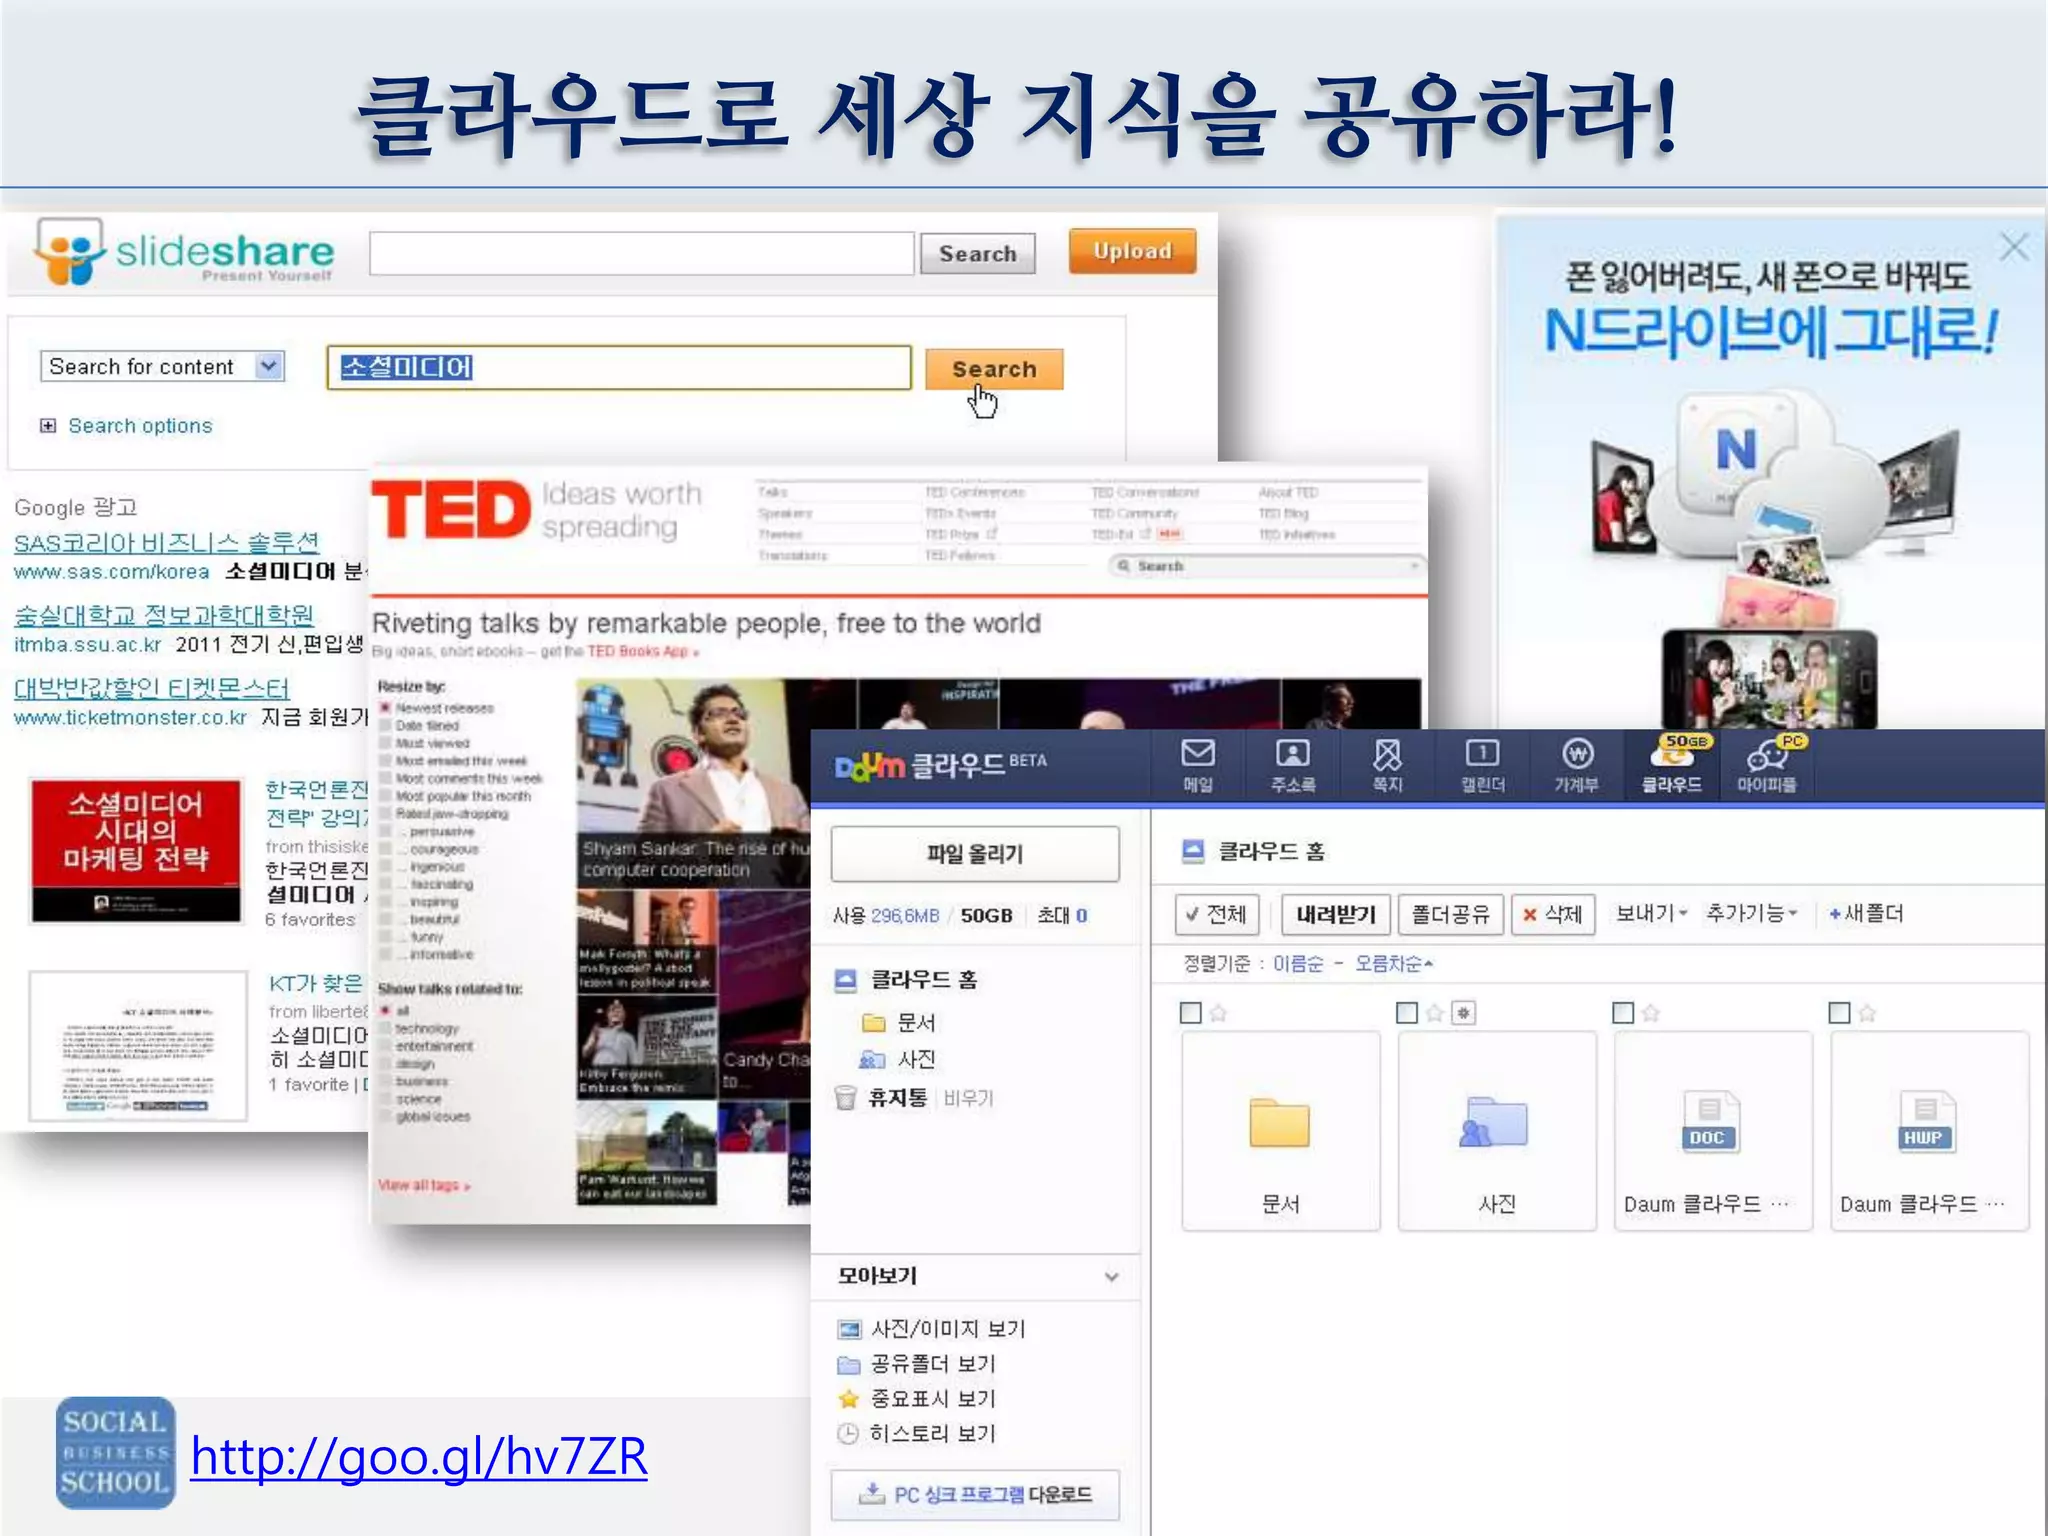
Task: Star the HWP file as important
Action: (1867, 1013)
